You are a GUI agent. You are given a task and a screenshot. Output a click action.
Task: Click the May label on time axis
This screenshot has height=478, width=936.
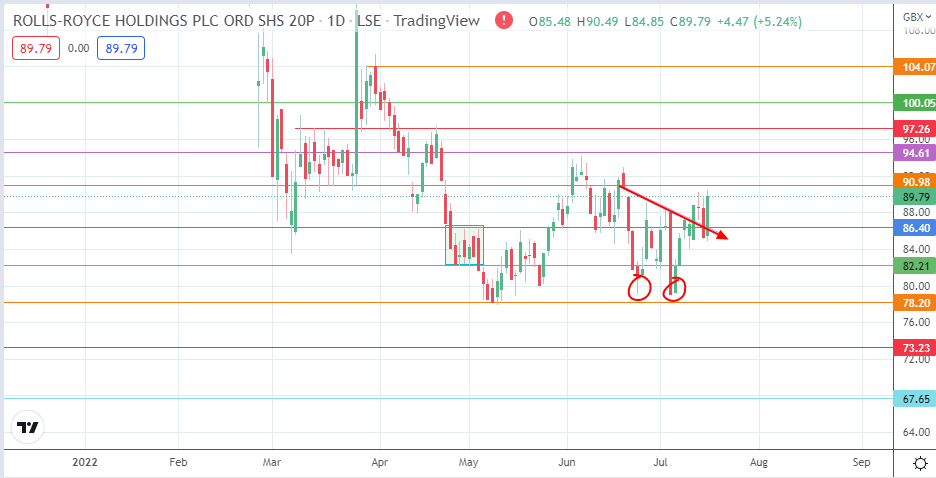(469, 462)
